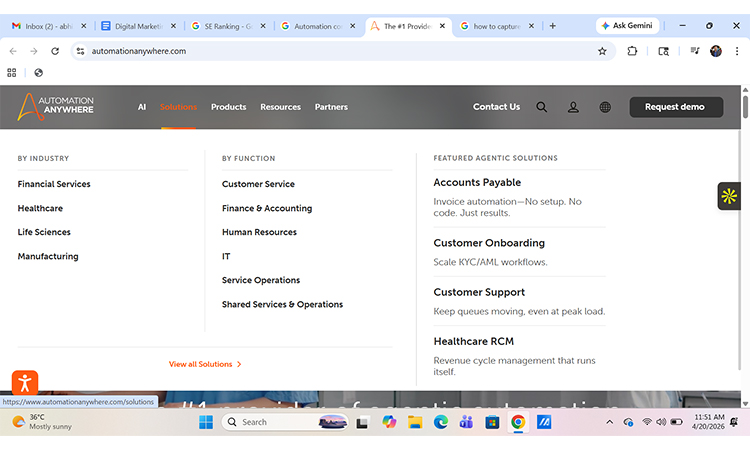Close the SE Ranking tab
Image resolution: width=750 pixels, height=450 pixels.
[263, 26]
